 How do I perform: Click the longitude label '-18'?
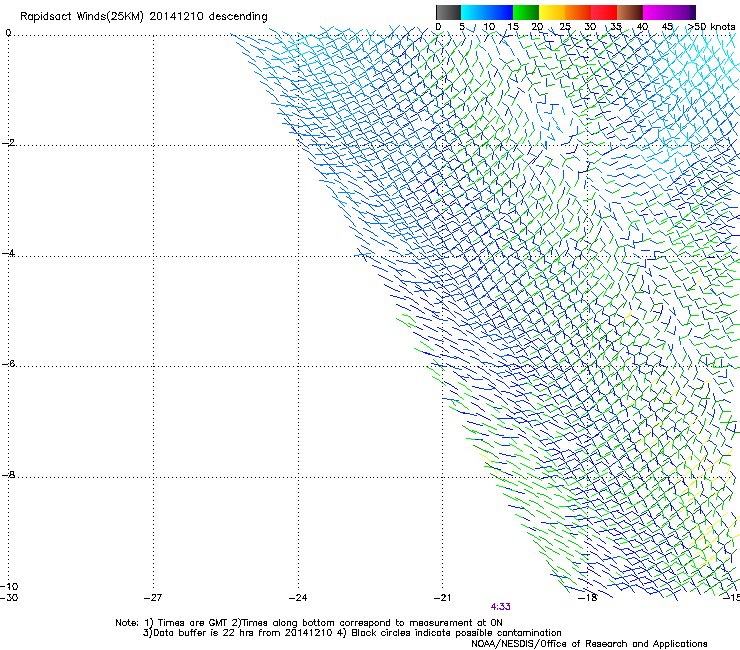click(588, 598)
